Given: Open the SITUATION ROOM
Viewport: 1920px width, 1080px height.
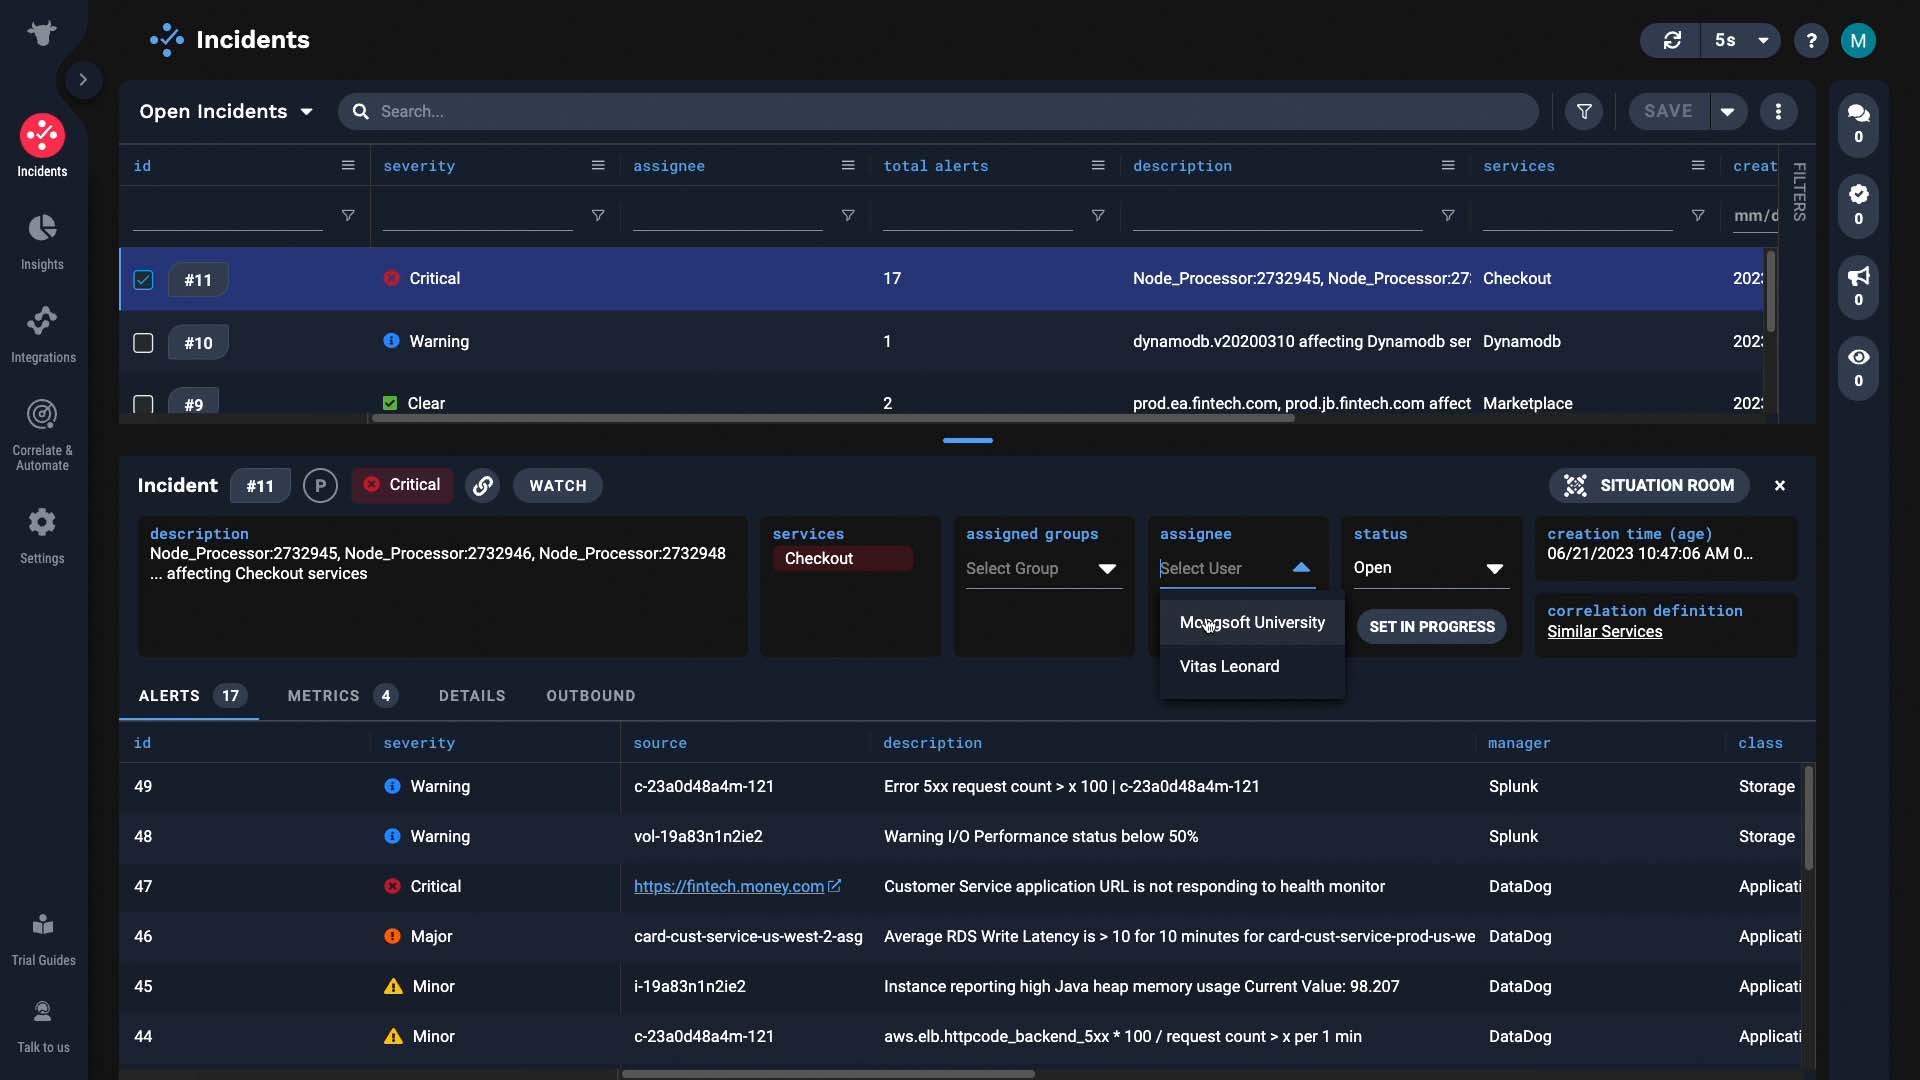Looking at the screenshot, I should 1649,486.
